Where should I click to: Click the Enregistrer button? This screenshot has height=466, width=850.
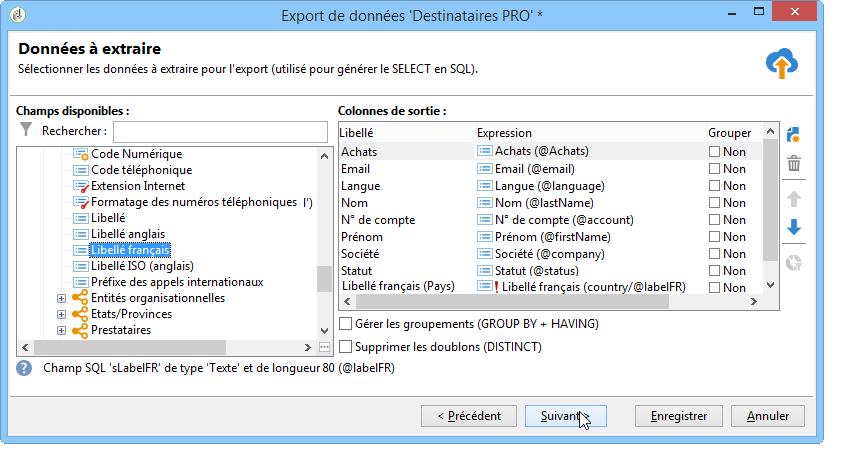click(679, 416)
